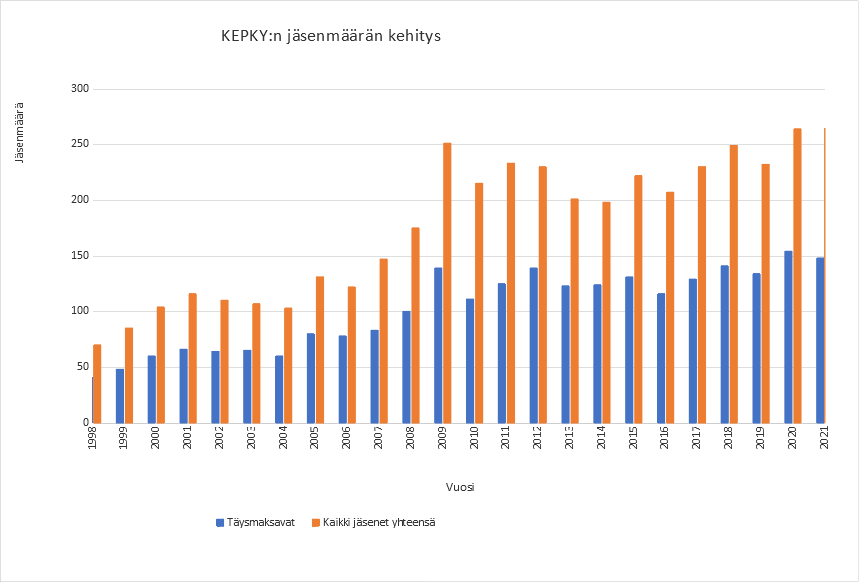859x582 pixels.
Task: Select the orange bar for 1999
Action: [x=129, y=375]
